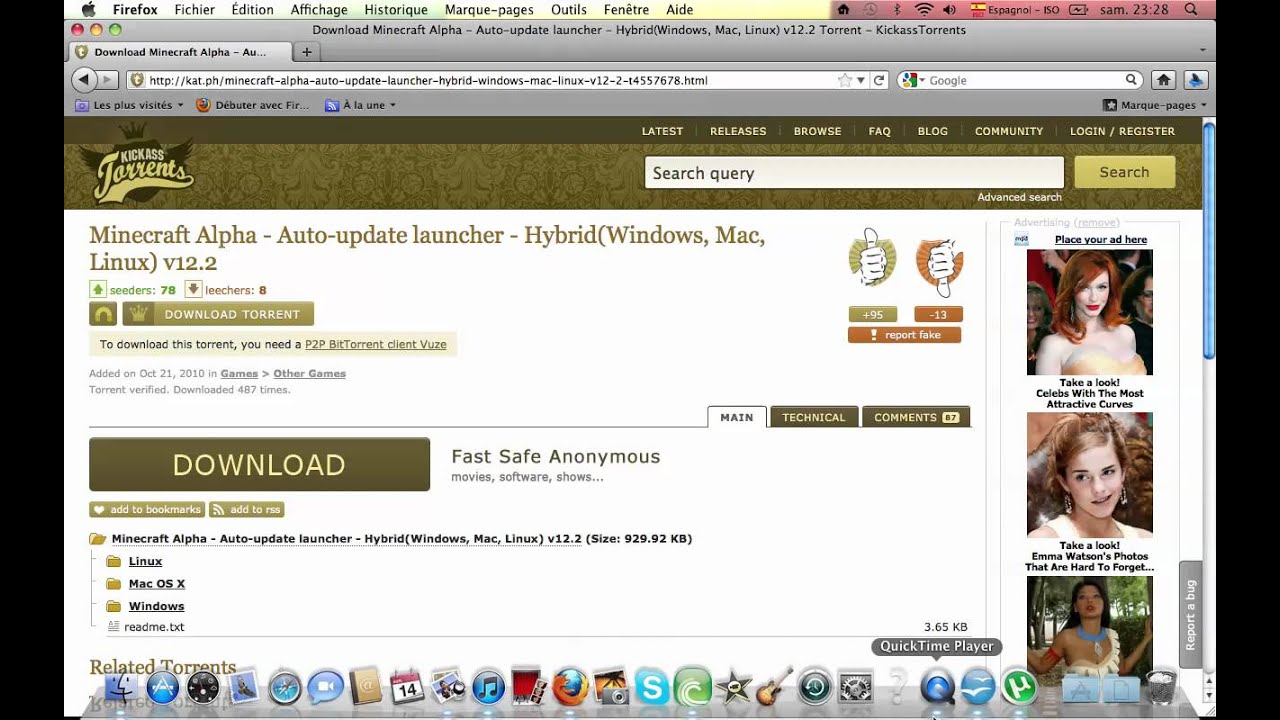
Task: Click the Firefox icon in the Dock
Action: tap(570, 688)
